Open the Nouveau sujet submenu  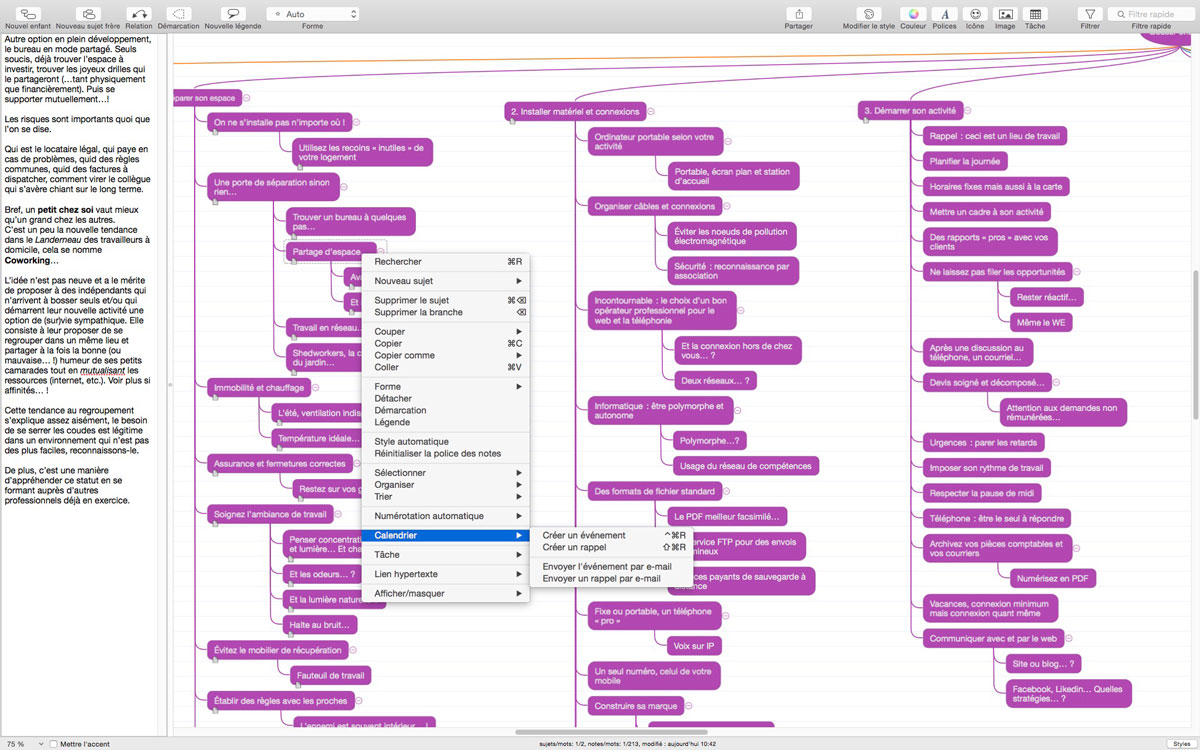(446, 281)
